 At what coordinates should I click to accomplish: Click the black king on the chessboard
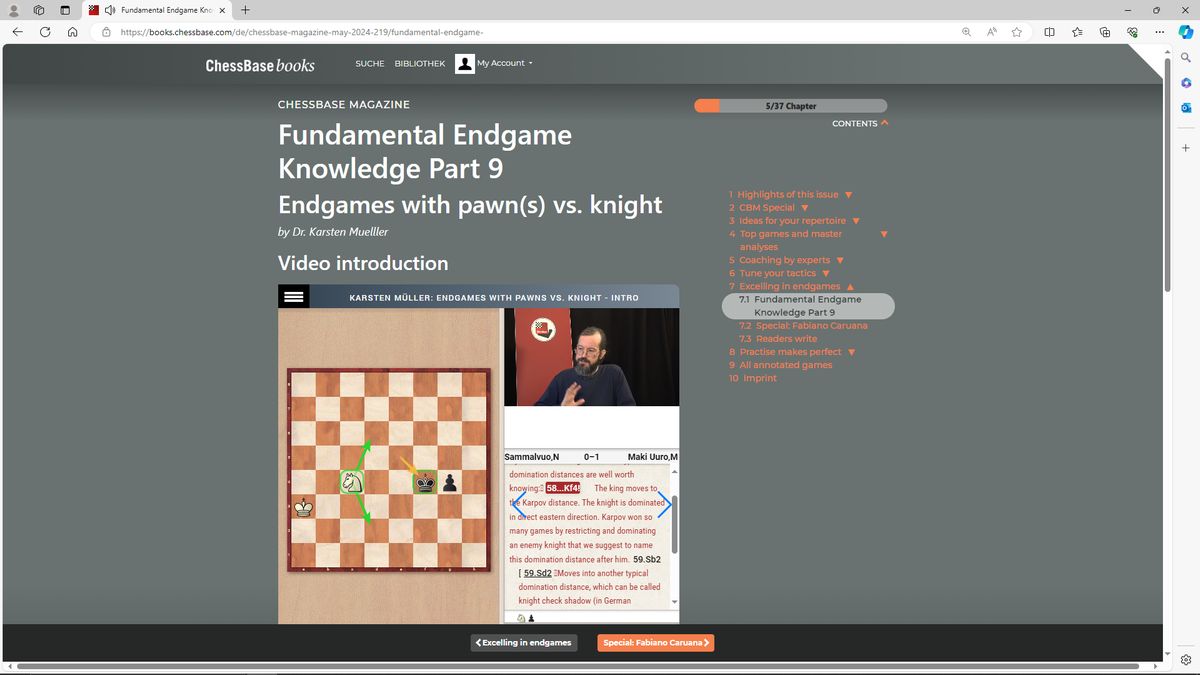426,483
